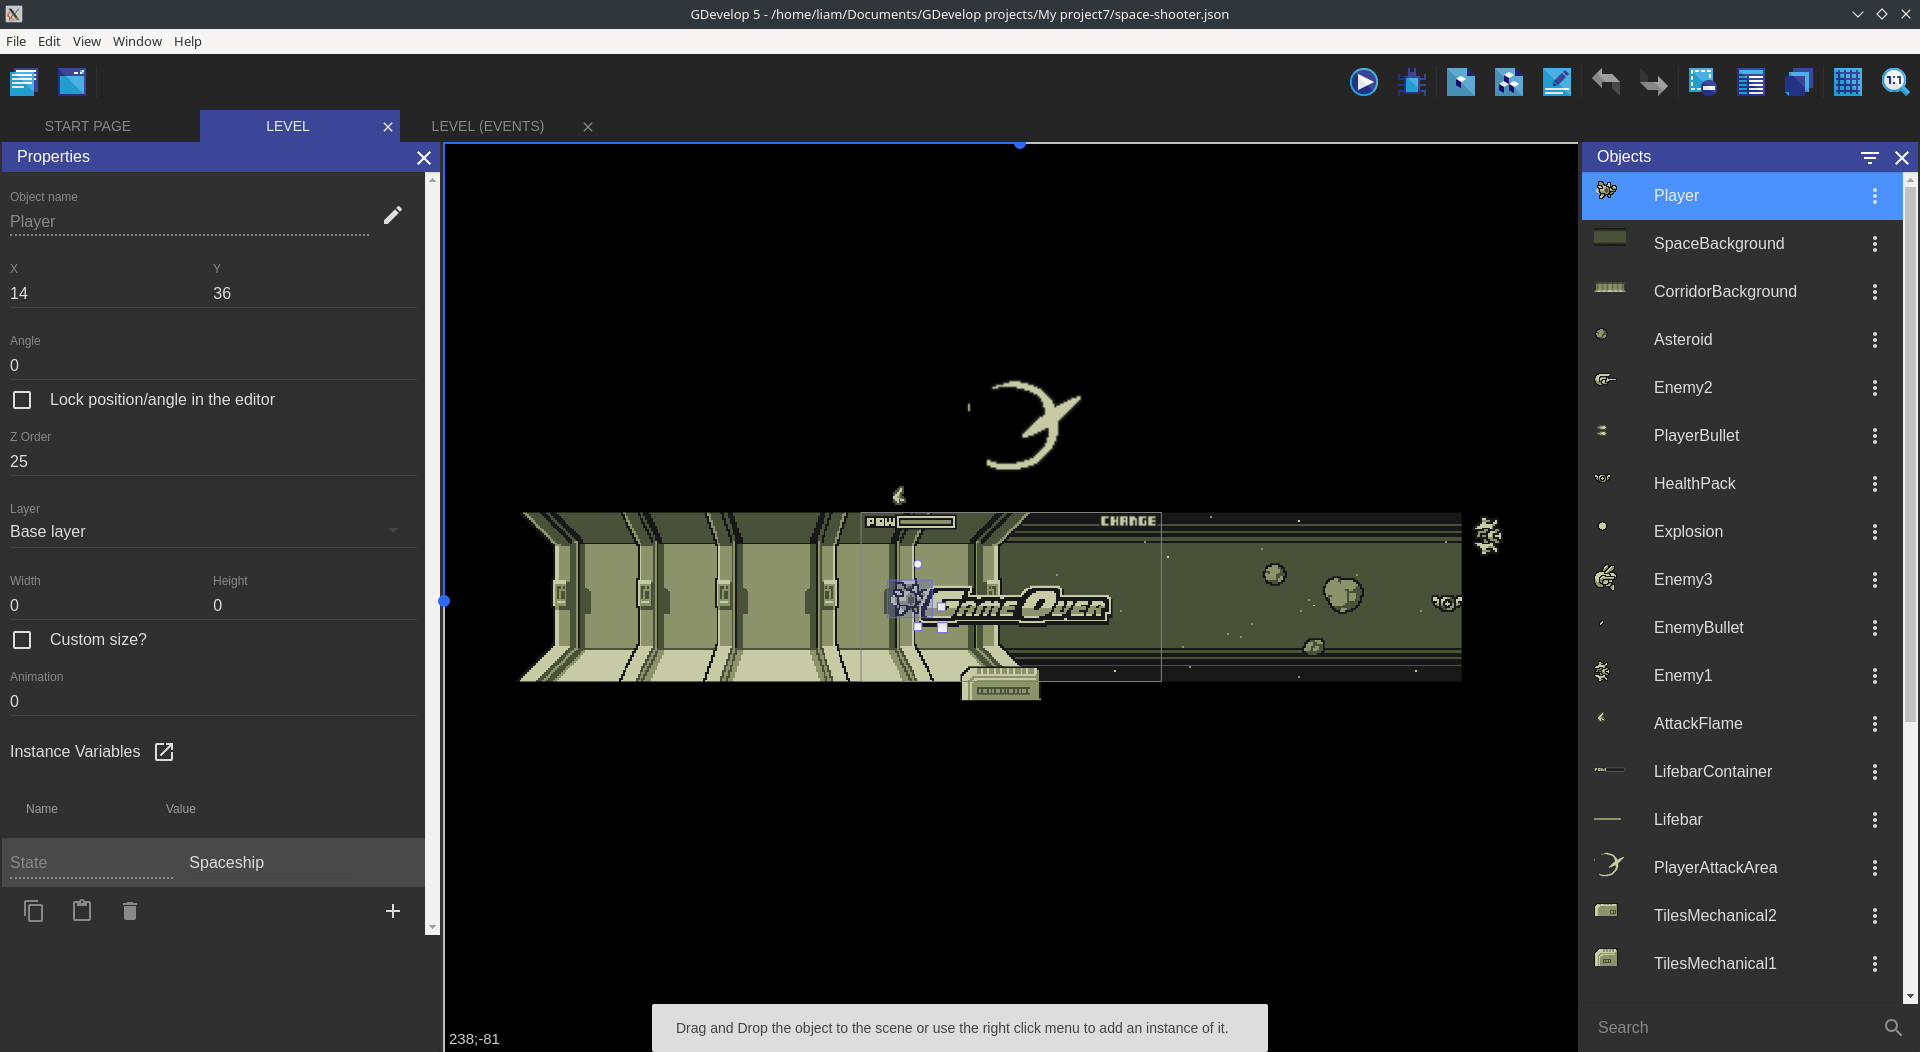The height and width of the screenshot is (1052, 1920).
Task: Open the Objects panel filter options
Action: tap(1869, 158)
